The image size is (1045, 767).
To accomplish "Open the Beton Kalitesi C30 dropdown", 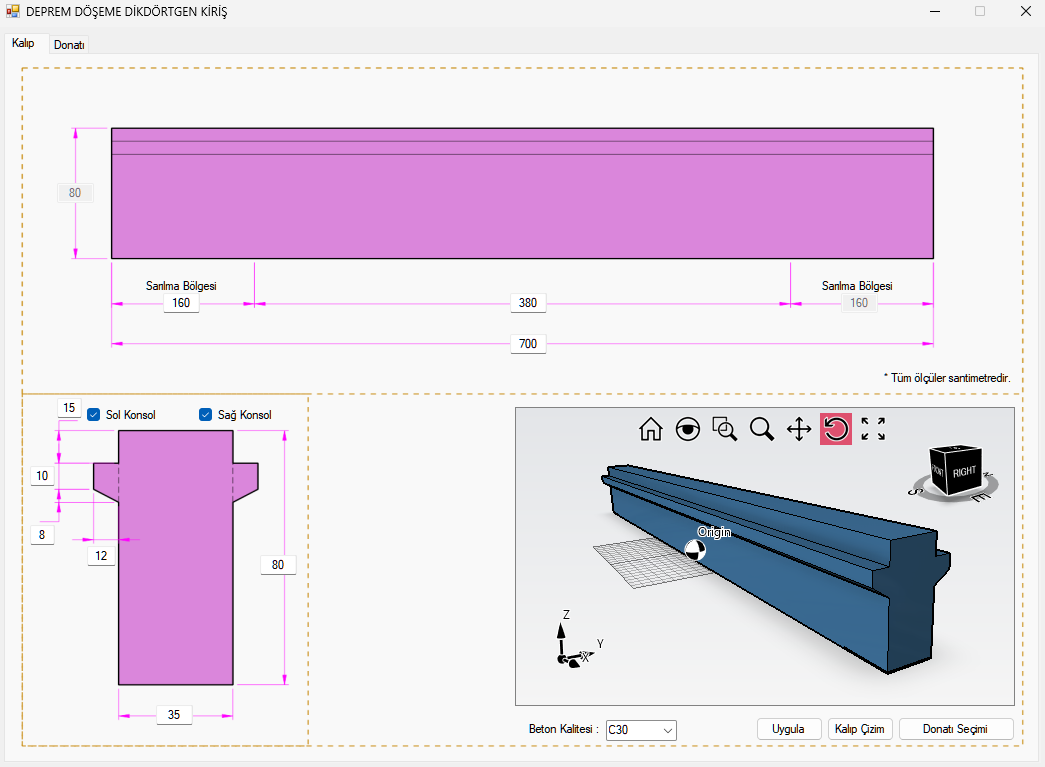I will click(641, 730).
